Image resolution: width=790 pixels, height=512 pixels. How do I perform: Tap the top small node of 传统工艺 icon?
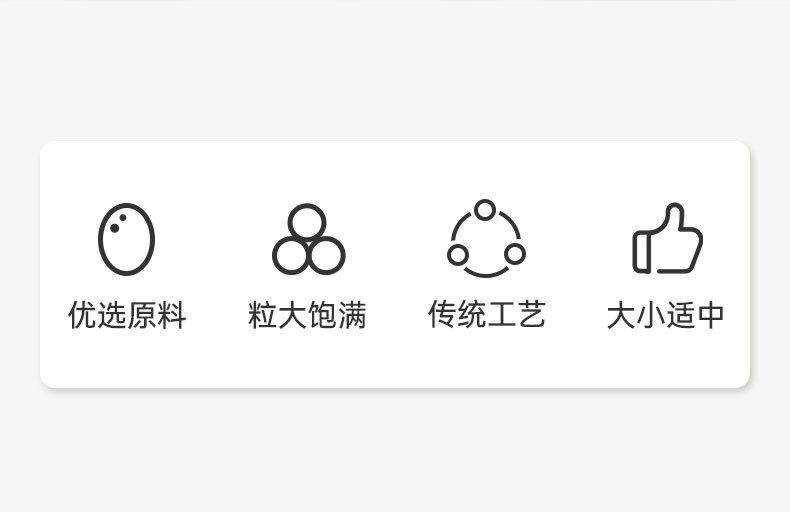click(485, 210)
